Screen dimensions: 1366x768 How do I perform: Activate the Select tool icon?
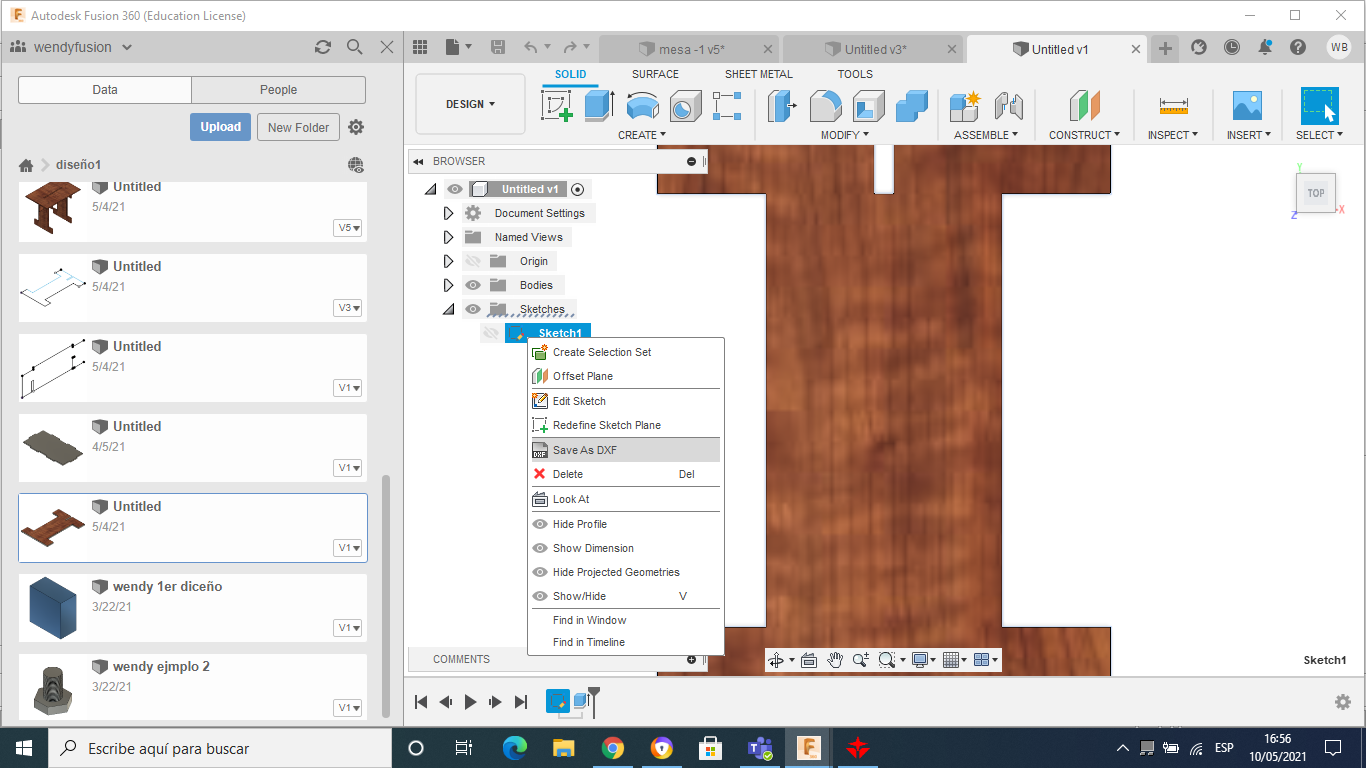[x=1320, y=106]
